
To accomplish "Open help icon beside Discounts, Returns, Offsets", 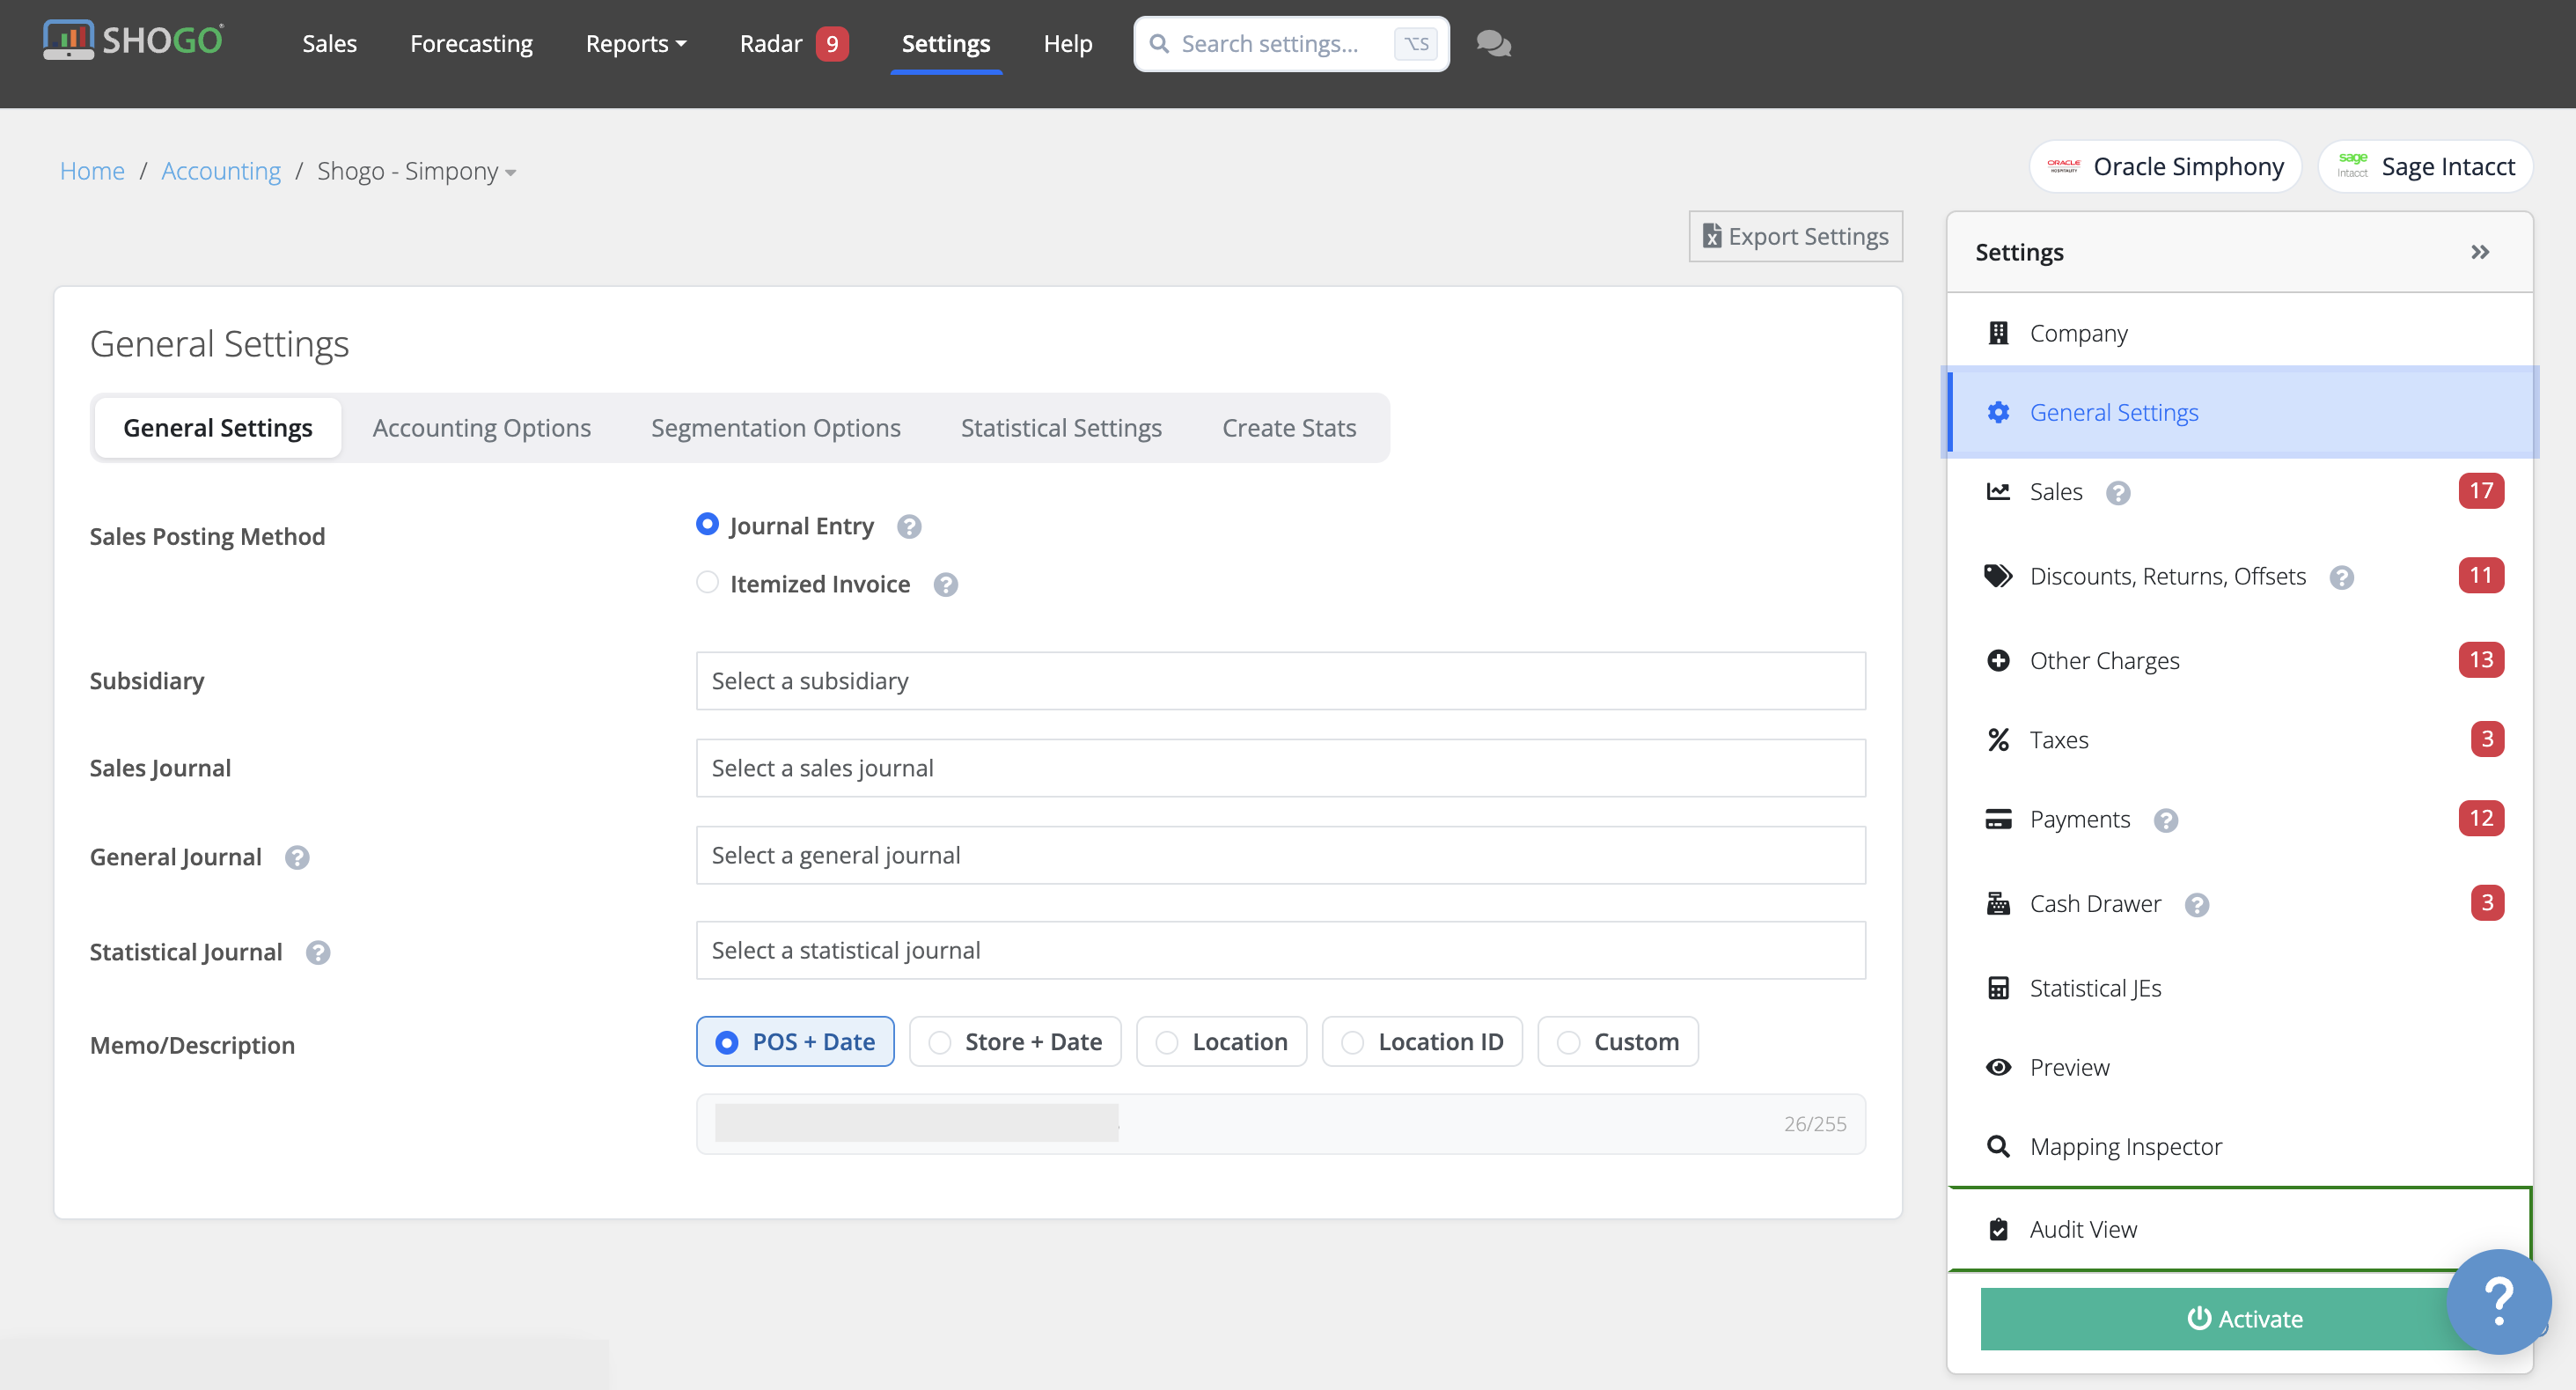I will coord(2341,577).
